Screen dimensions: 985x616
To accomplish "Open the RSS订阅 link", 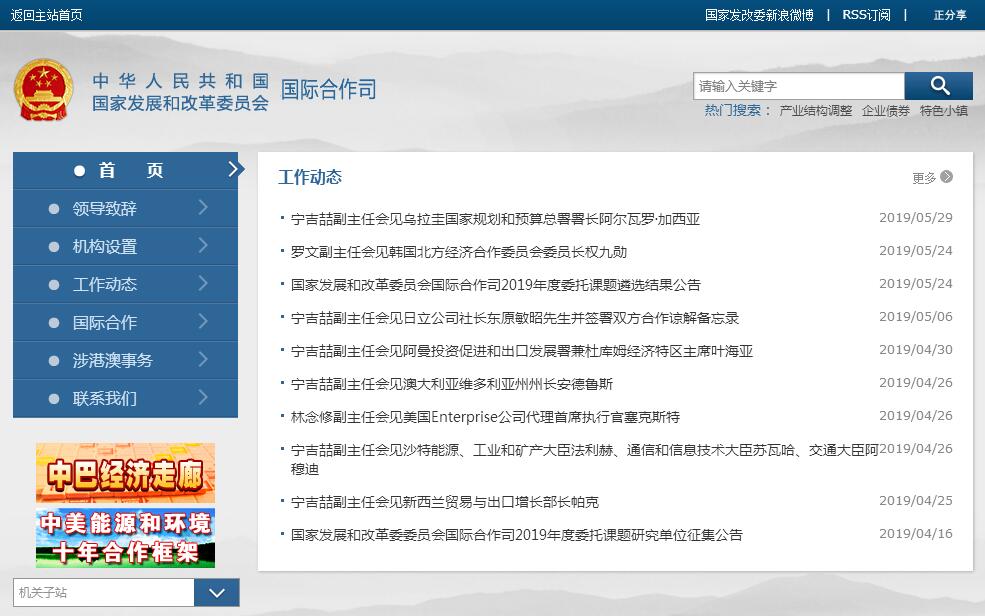I will [x=866, y=15].
